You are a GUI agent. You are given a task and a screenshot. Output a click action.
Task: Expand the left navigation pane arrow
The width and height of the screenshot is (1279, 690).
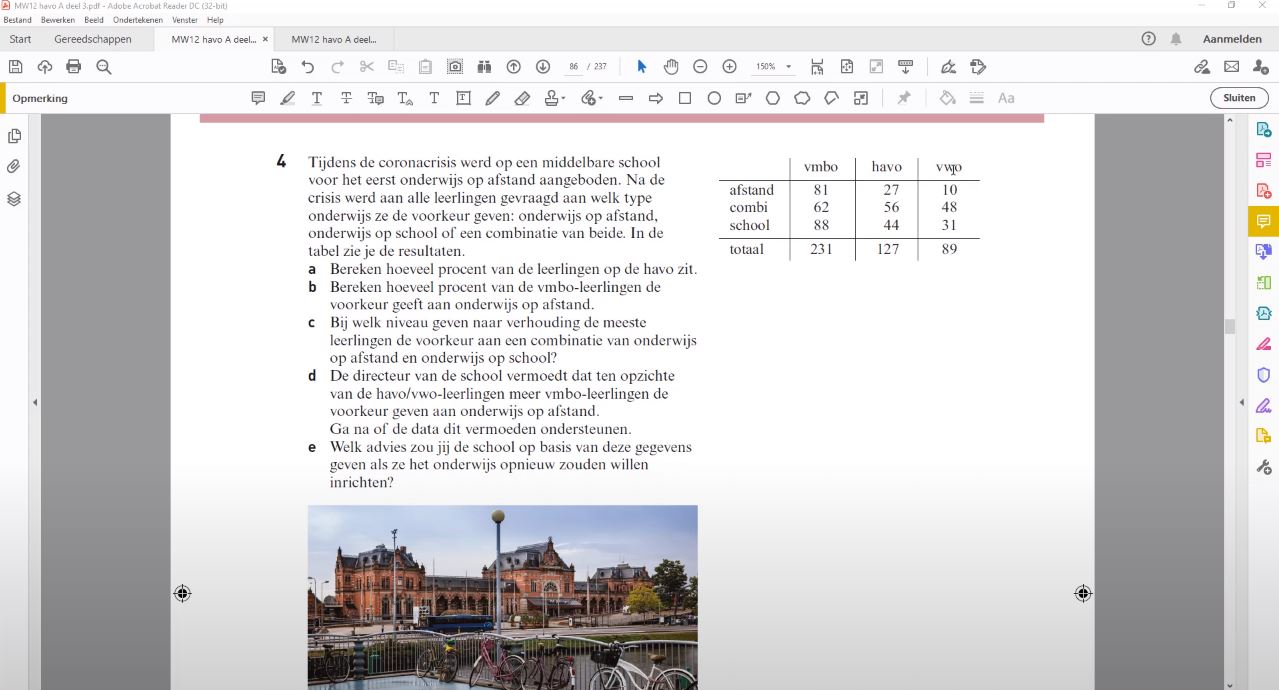[35, 403]
